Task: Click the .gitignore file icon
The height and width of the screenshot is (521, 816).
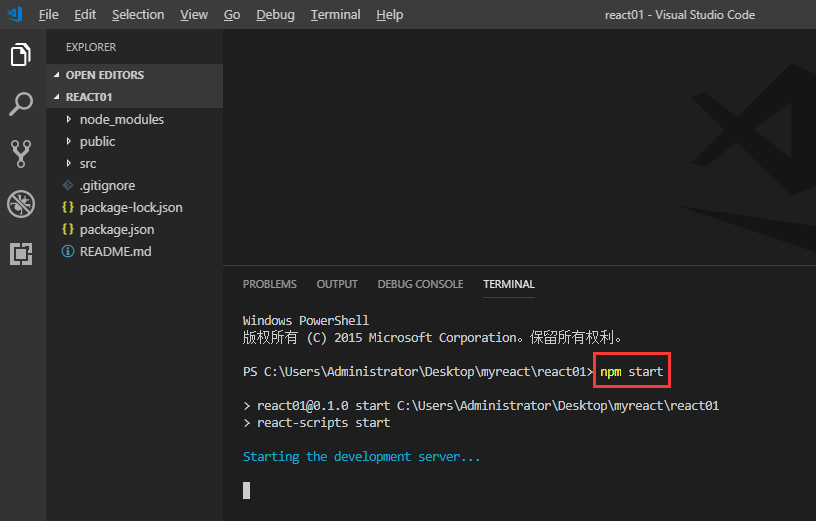Action: [x=68, y=185]
